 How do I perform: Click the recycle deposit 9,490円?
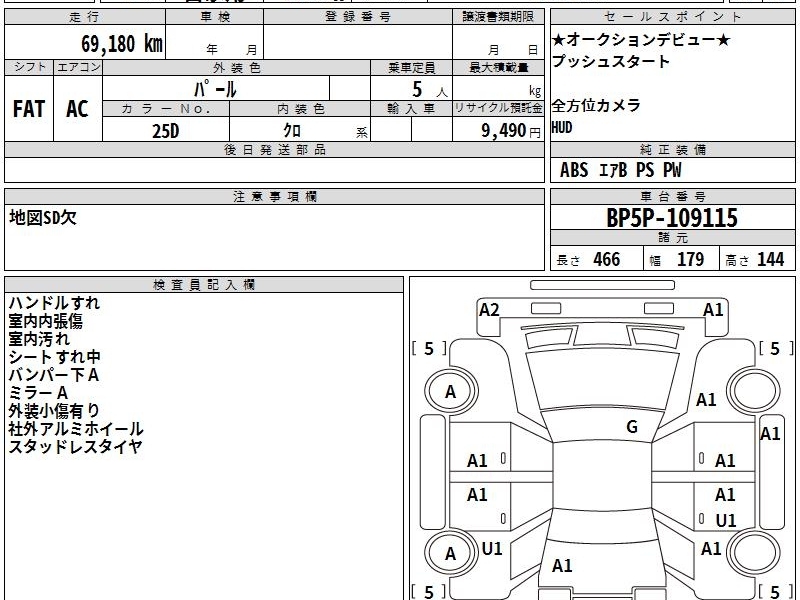(x=511, y=131)
